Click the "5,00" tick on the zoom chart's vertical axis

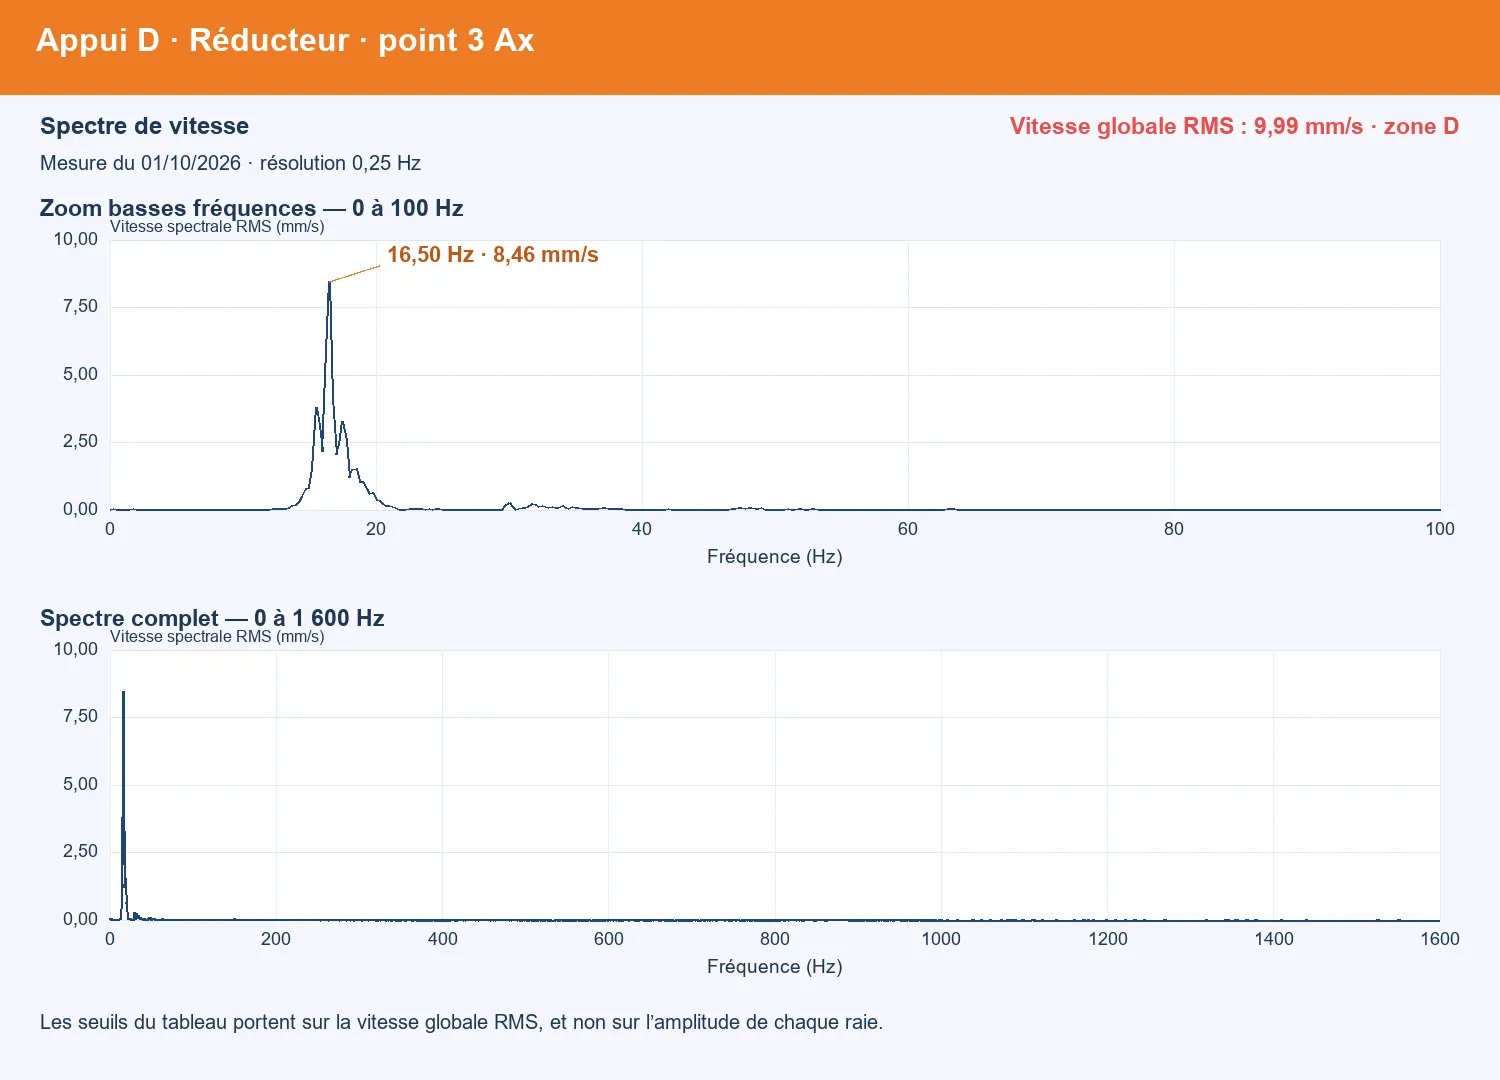point(81,374)
